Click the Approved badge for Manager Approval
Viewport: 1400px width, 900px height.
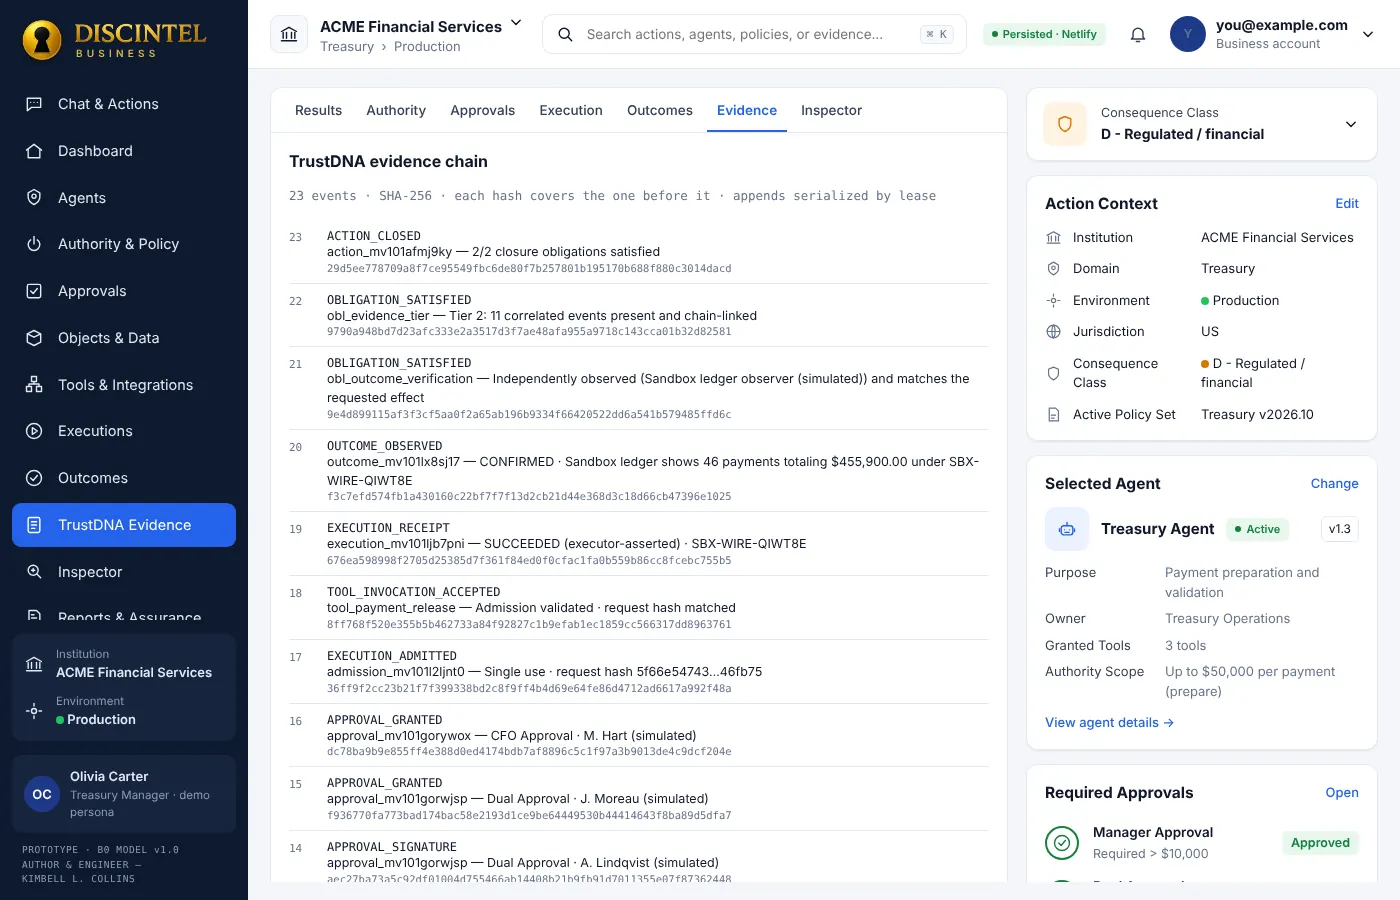click(1320, 843)
